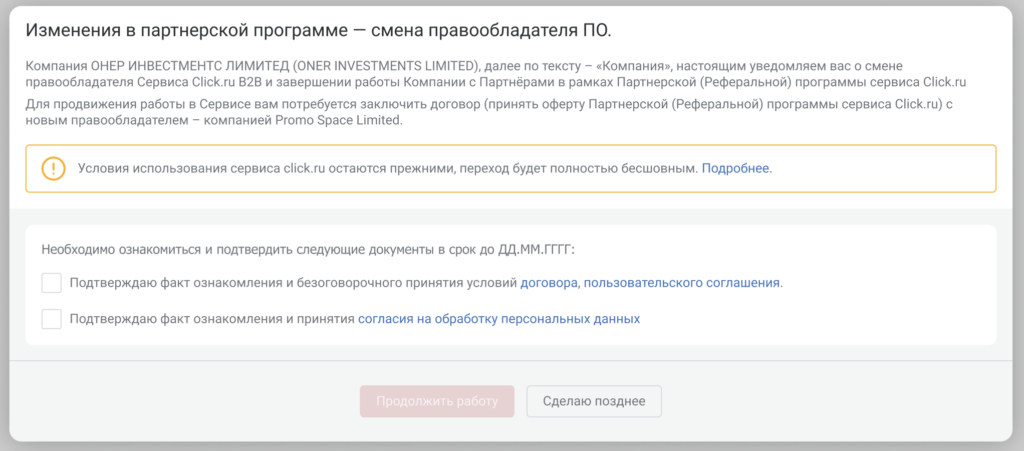Click the Сделаю позднее button
The width and height of the screenshot is (1024, 451).
594,401
